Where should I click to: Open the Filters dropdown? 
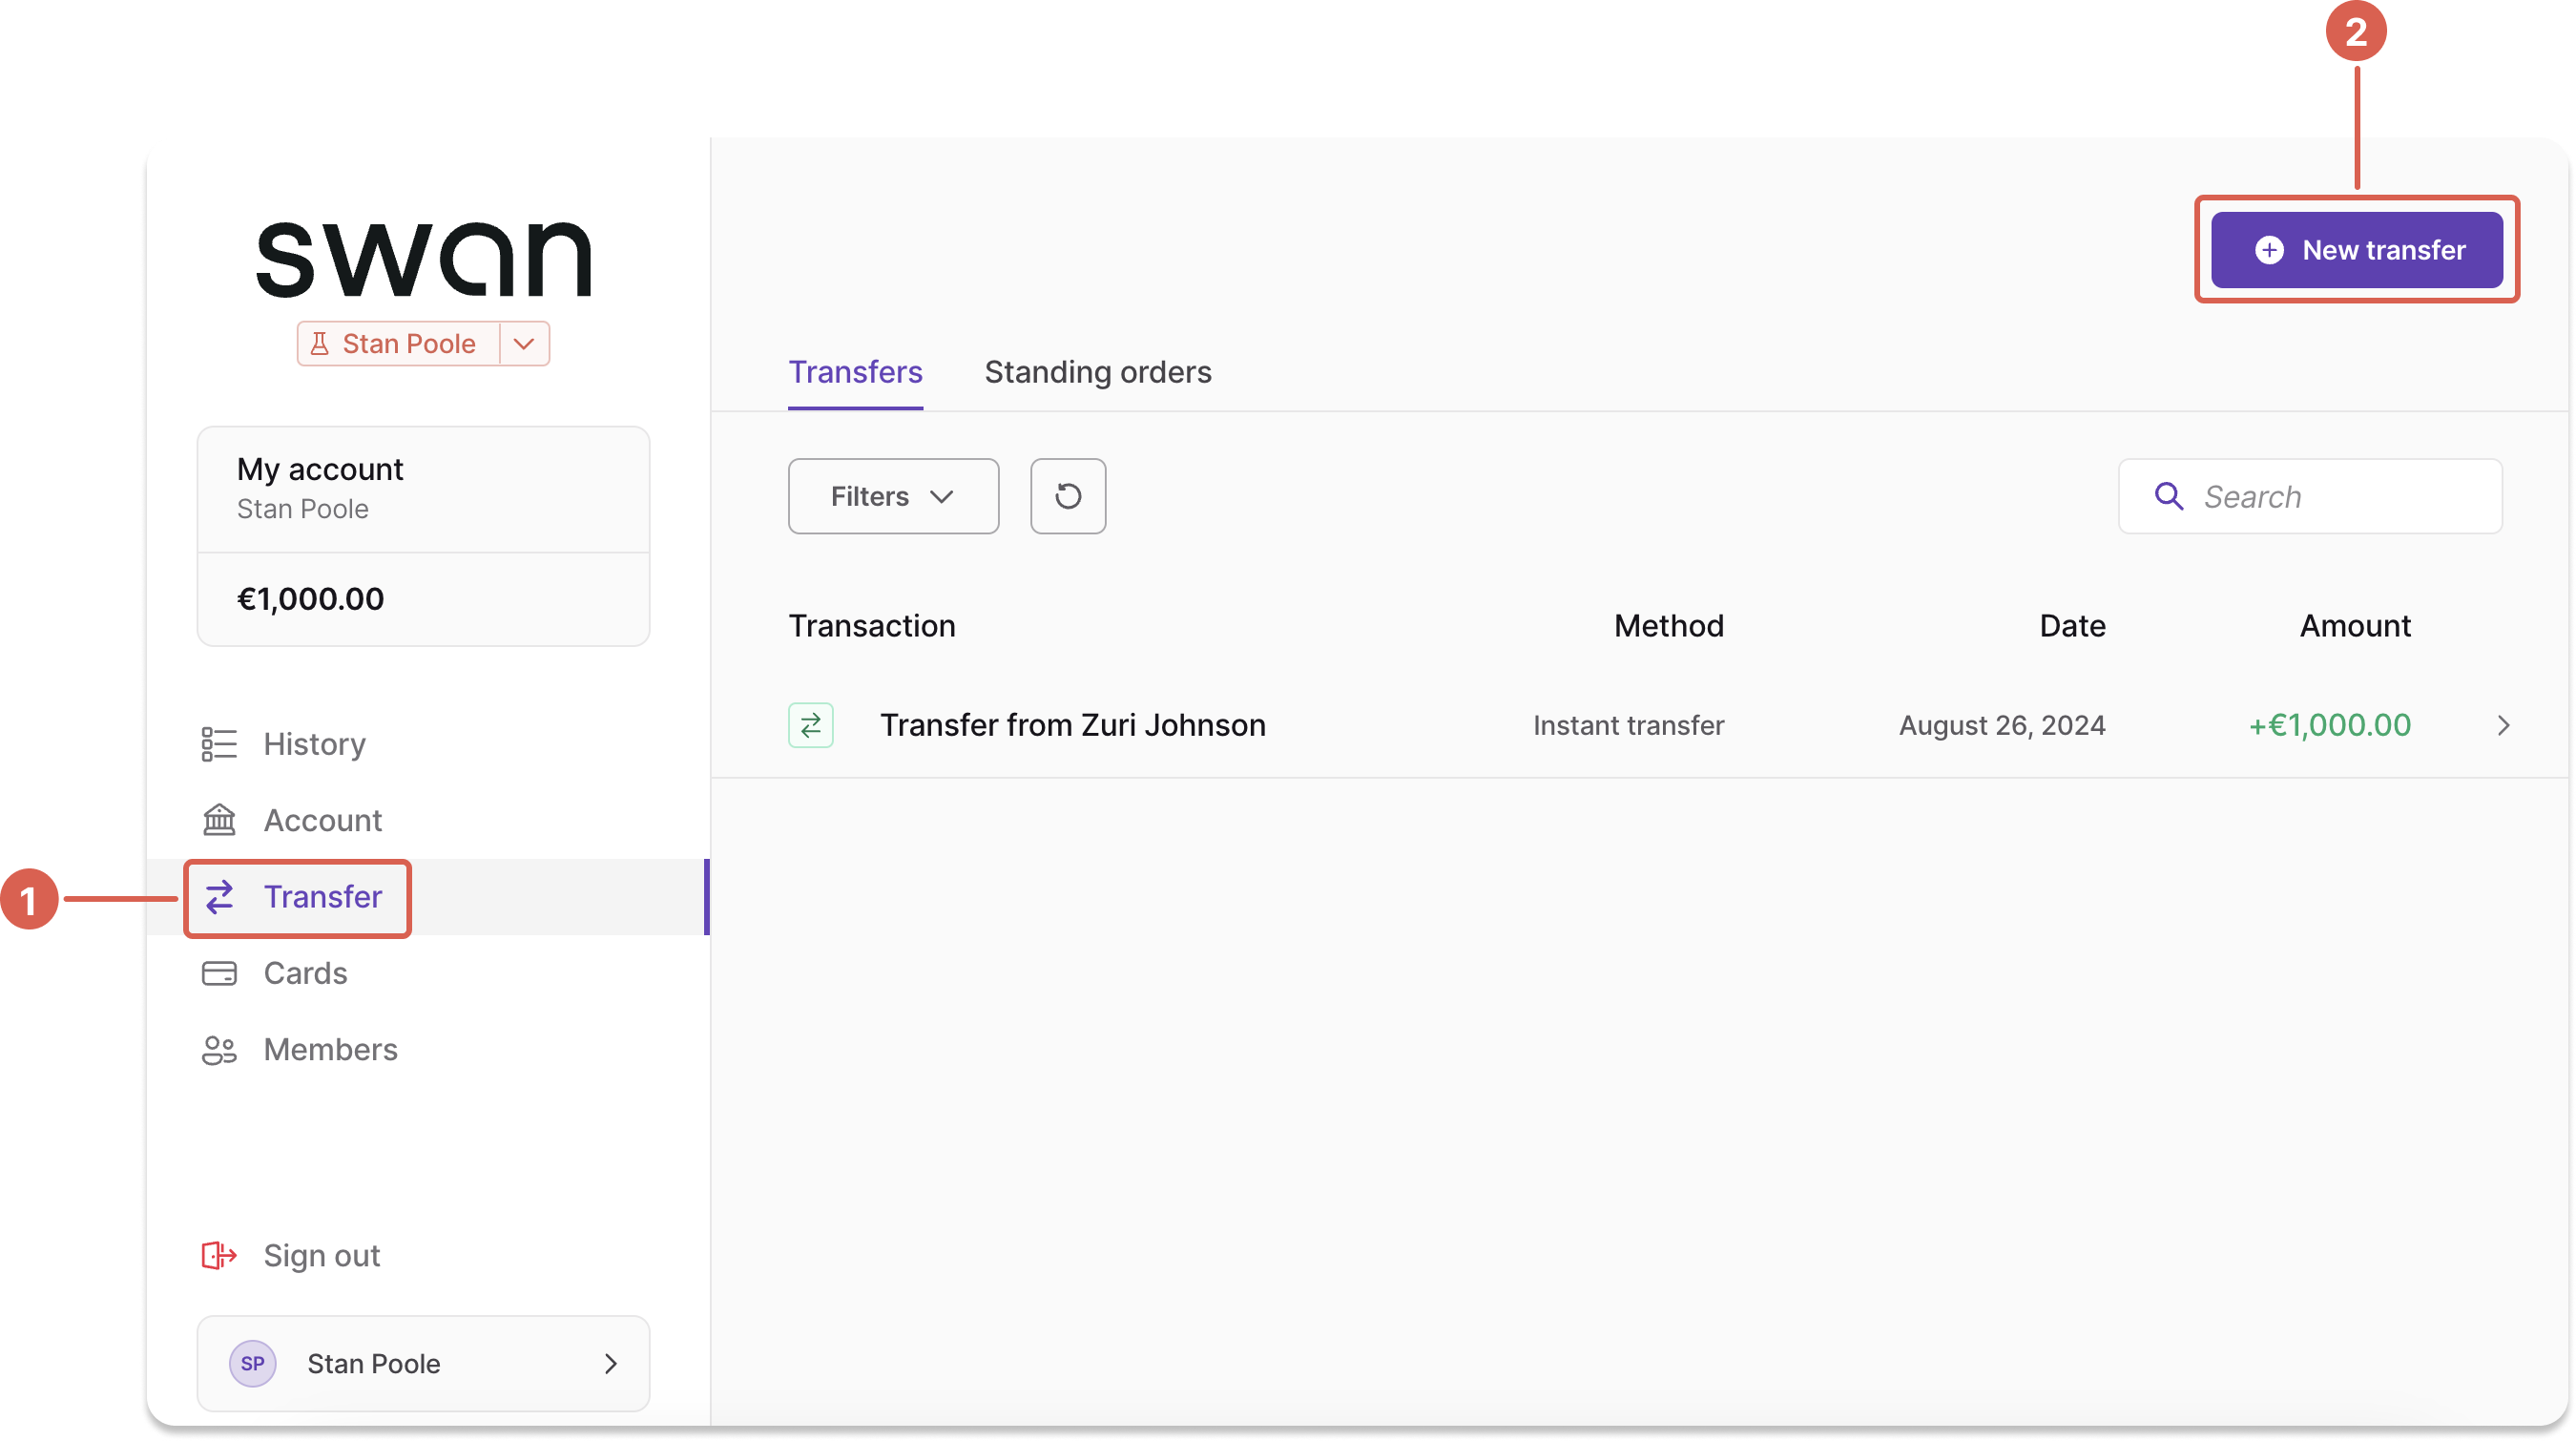[892, 496]
